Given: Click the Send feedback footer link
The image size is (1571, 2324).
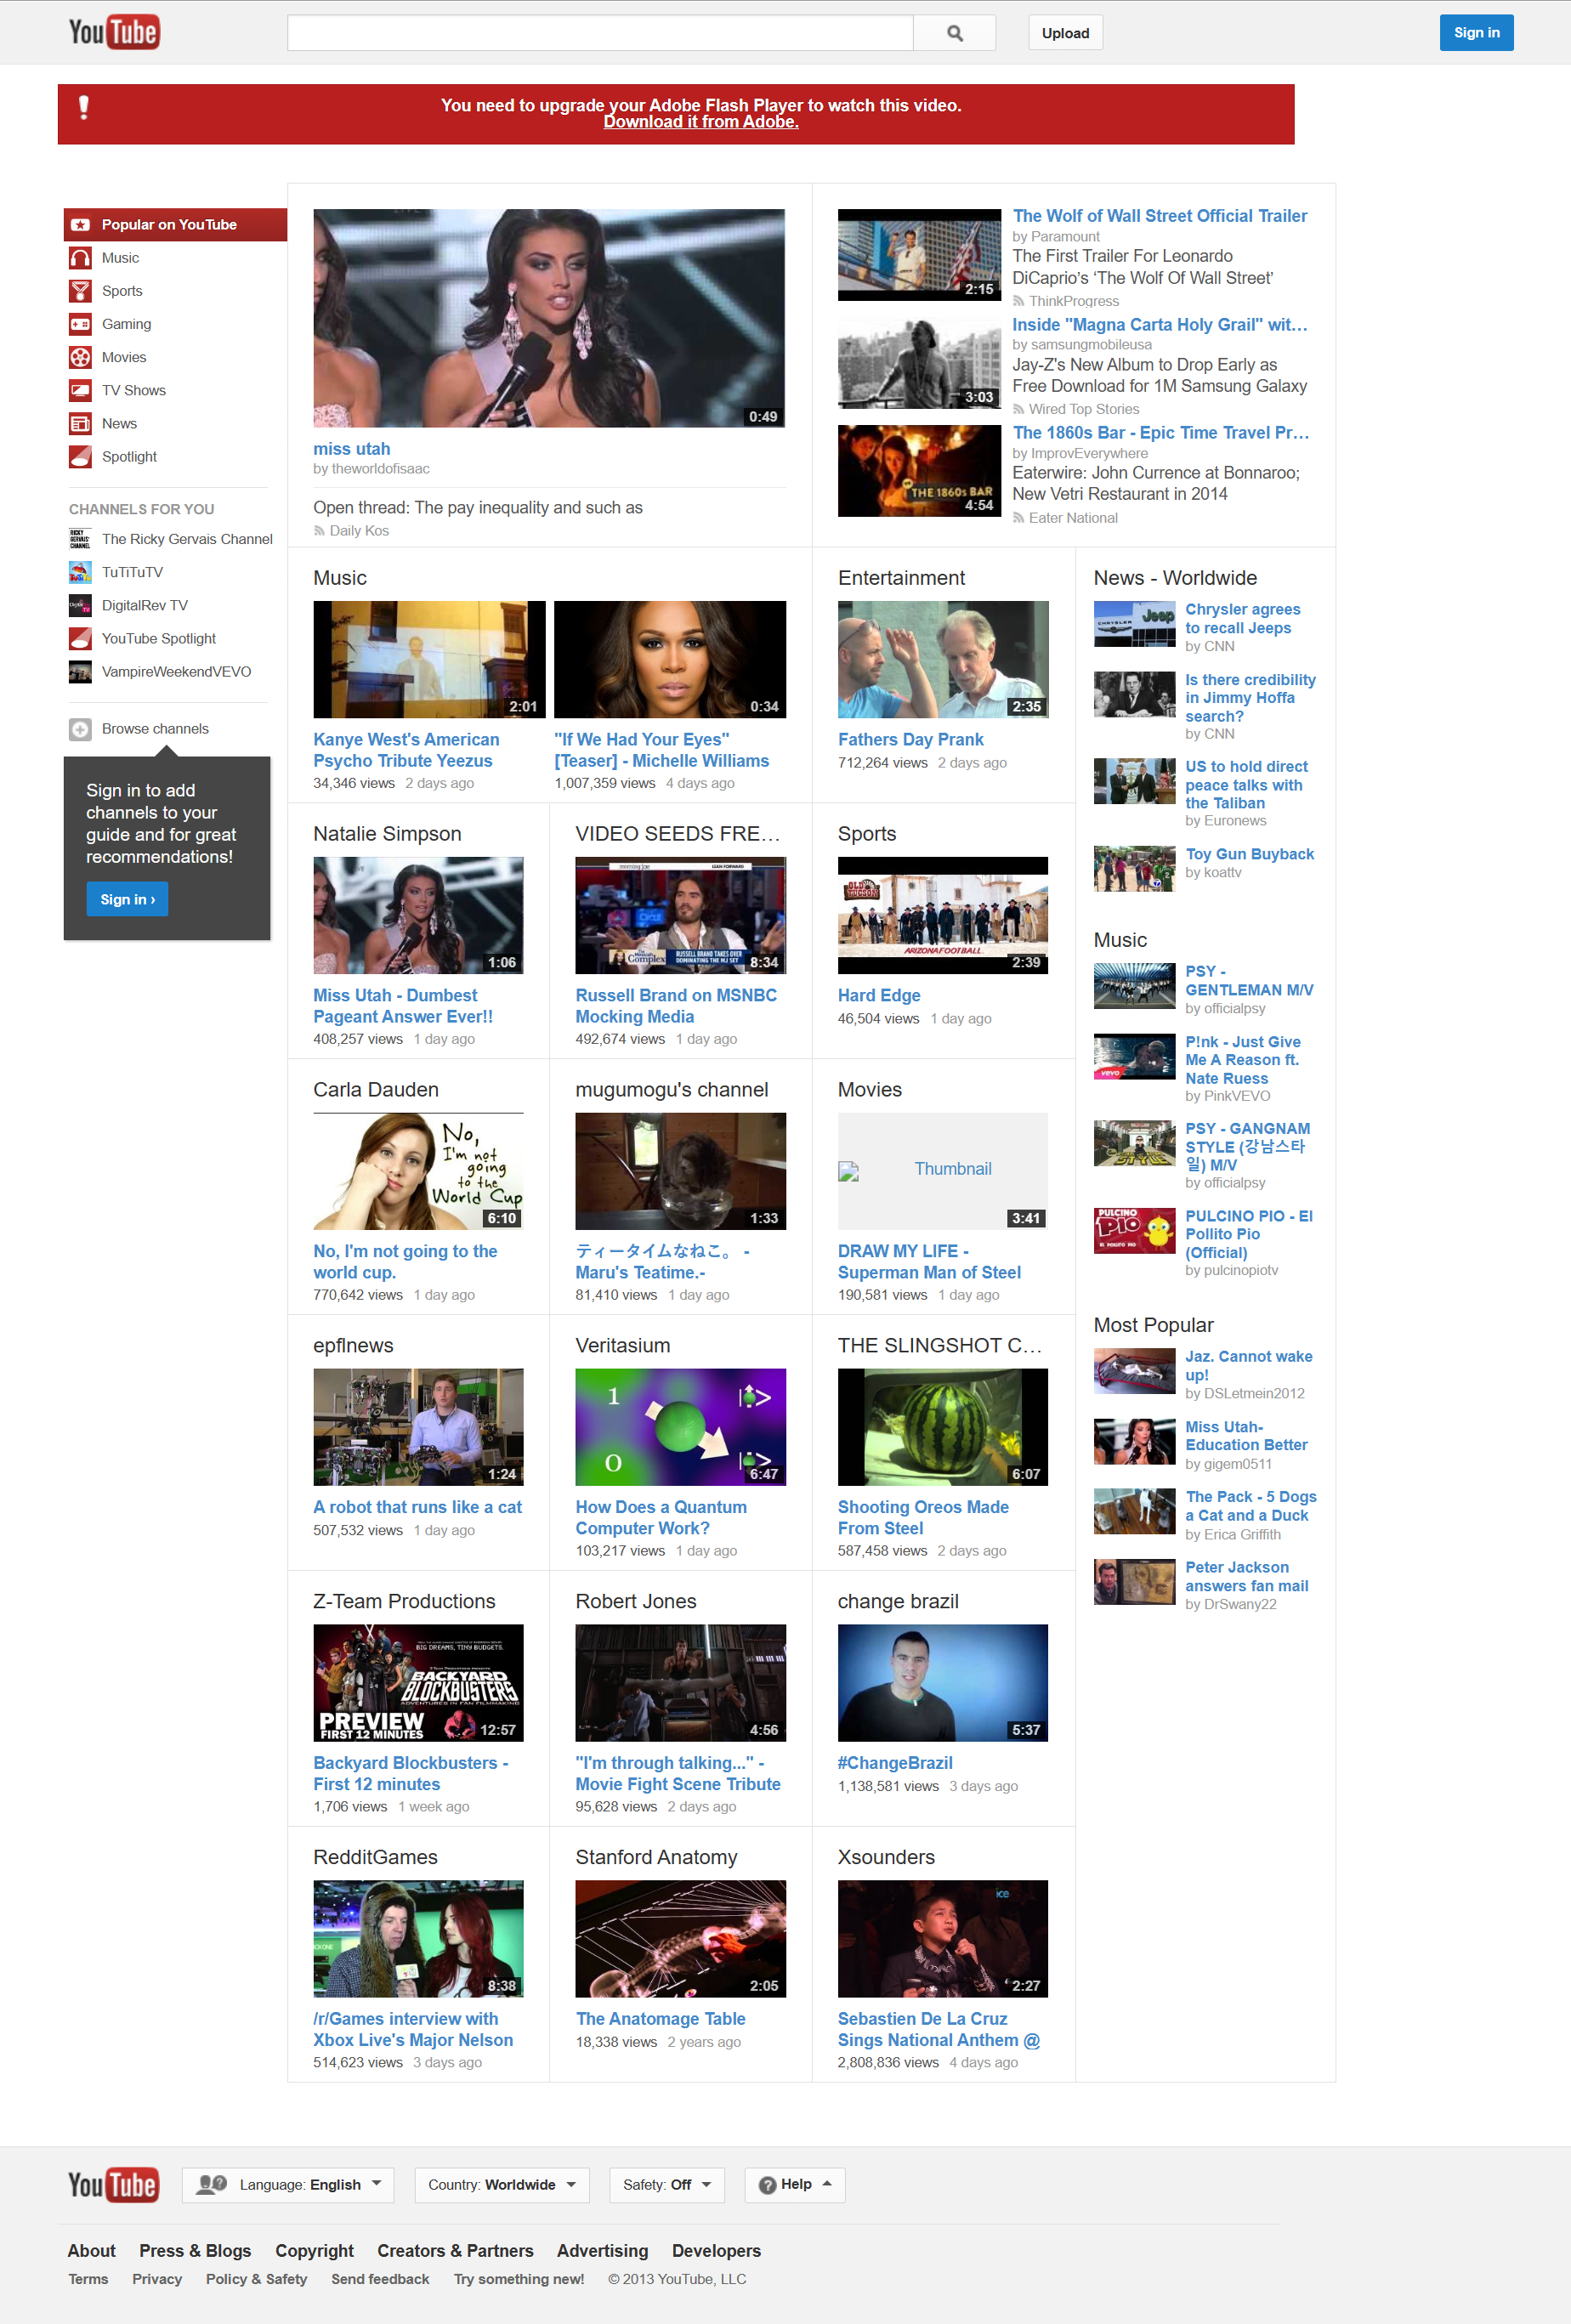Looking at the screenshot, I should (x=380, y=2279).
